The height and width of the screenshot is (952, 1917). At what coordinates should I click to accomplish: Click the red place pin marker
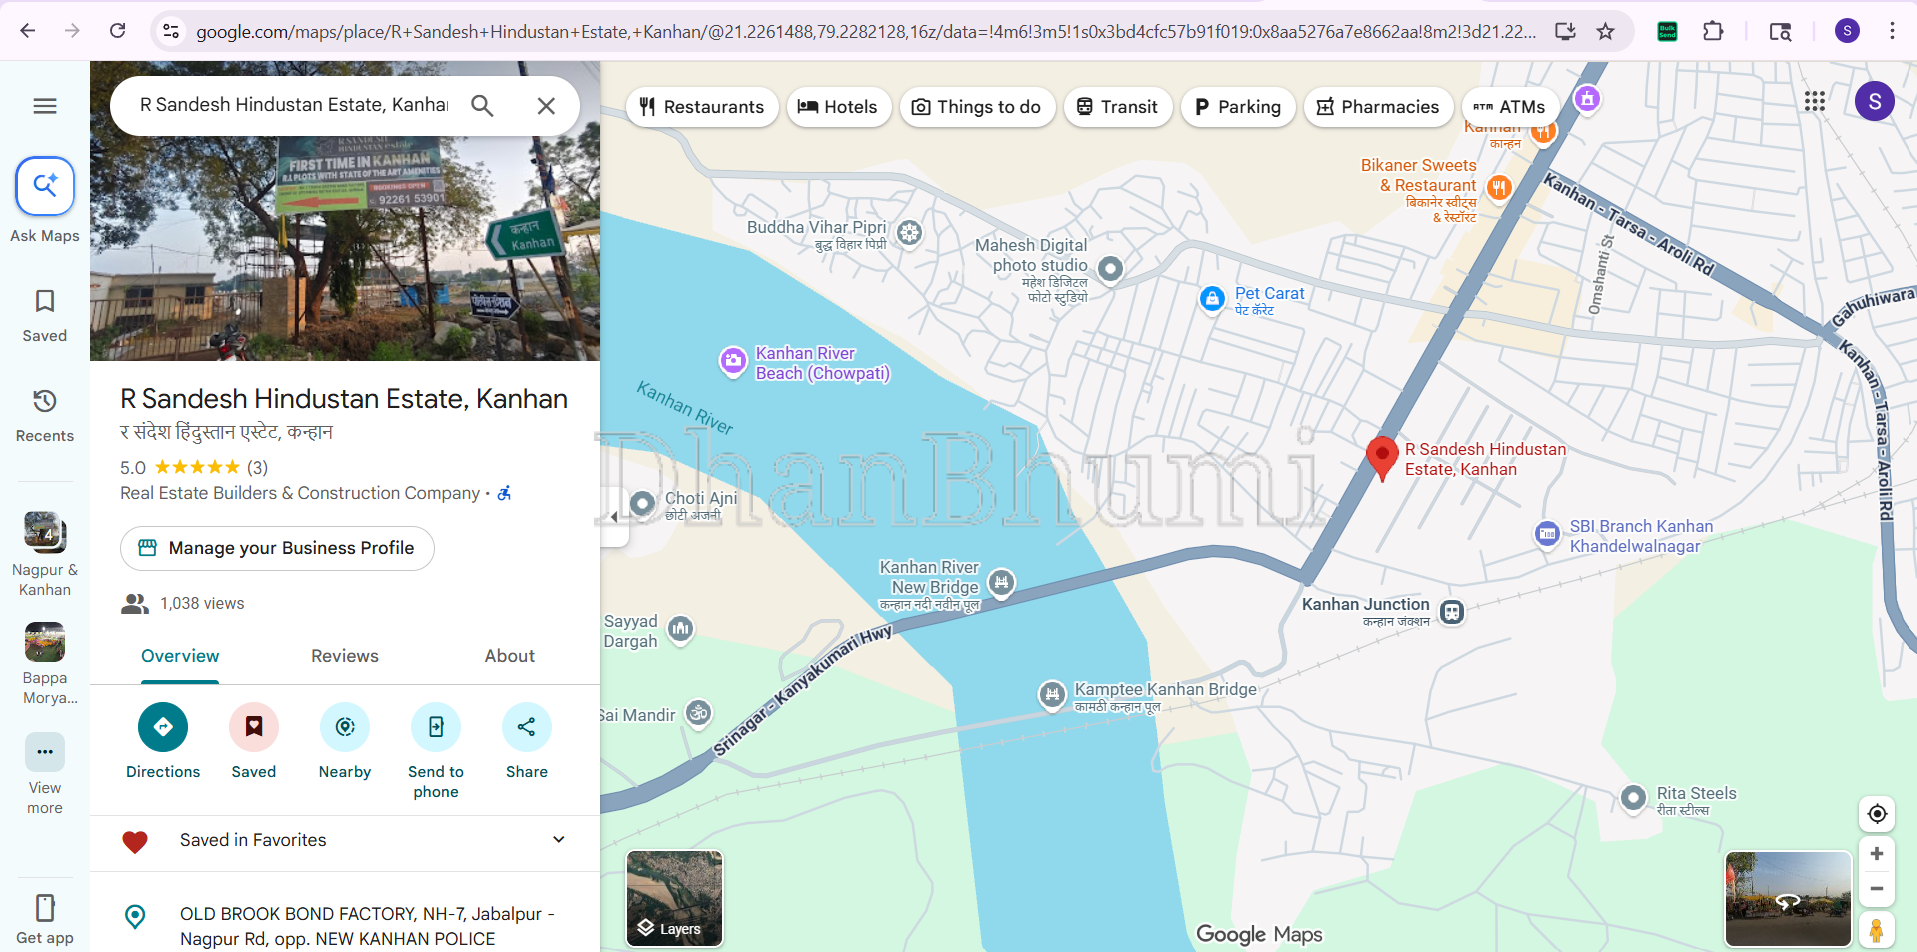pos(1382,458)
